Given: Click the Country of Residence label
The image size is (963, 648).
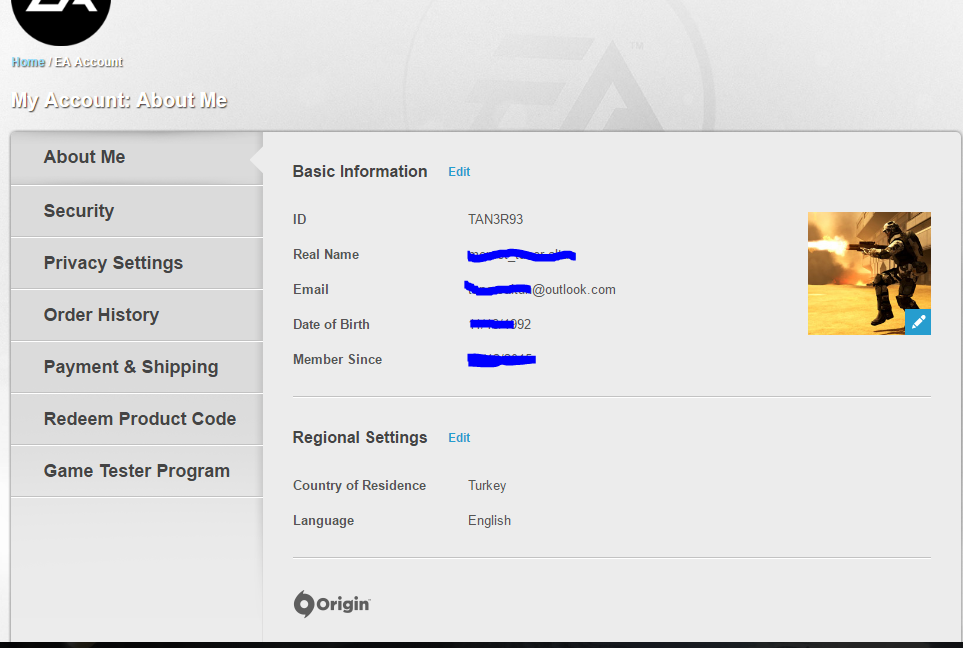Looking at the screenshot, I should [x=359, y=485].
